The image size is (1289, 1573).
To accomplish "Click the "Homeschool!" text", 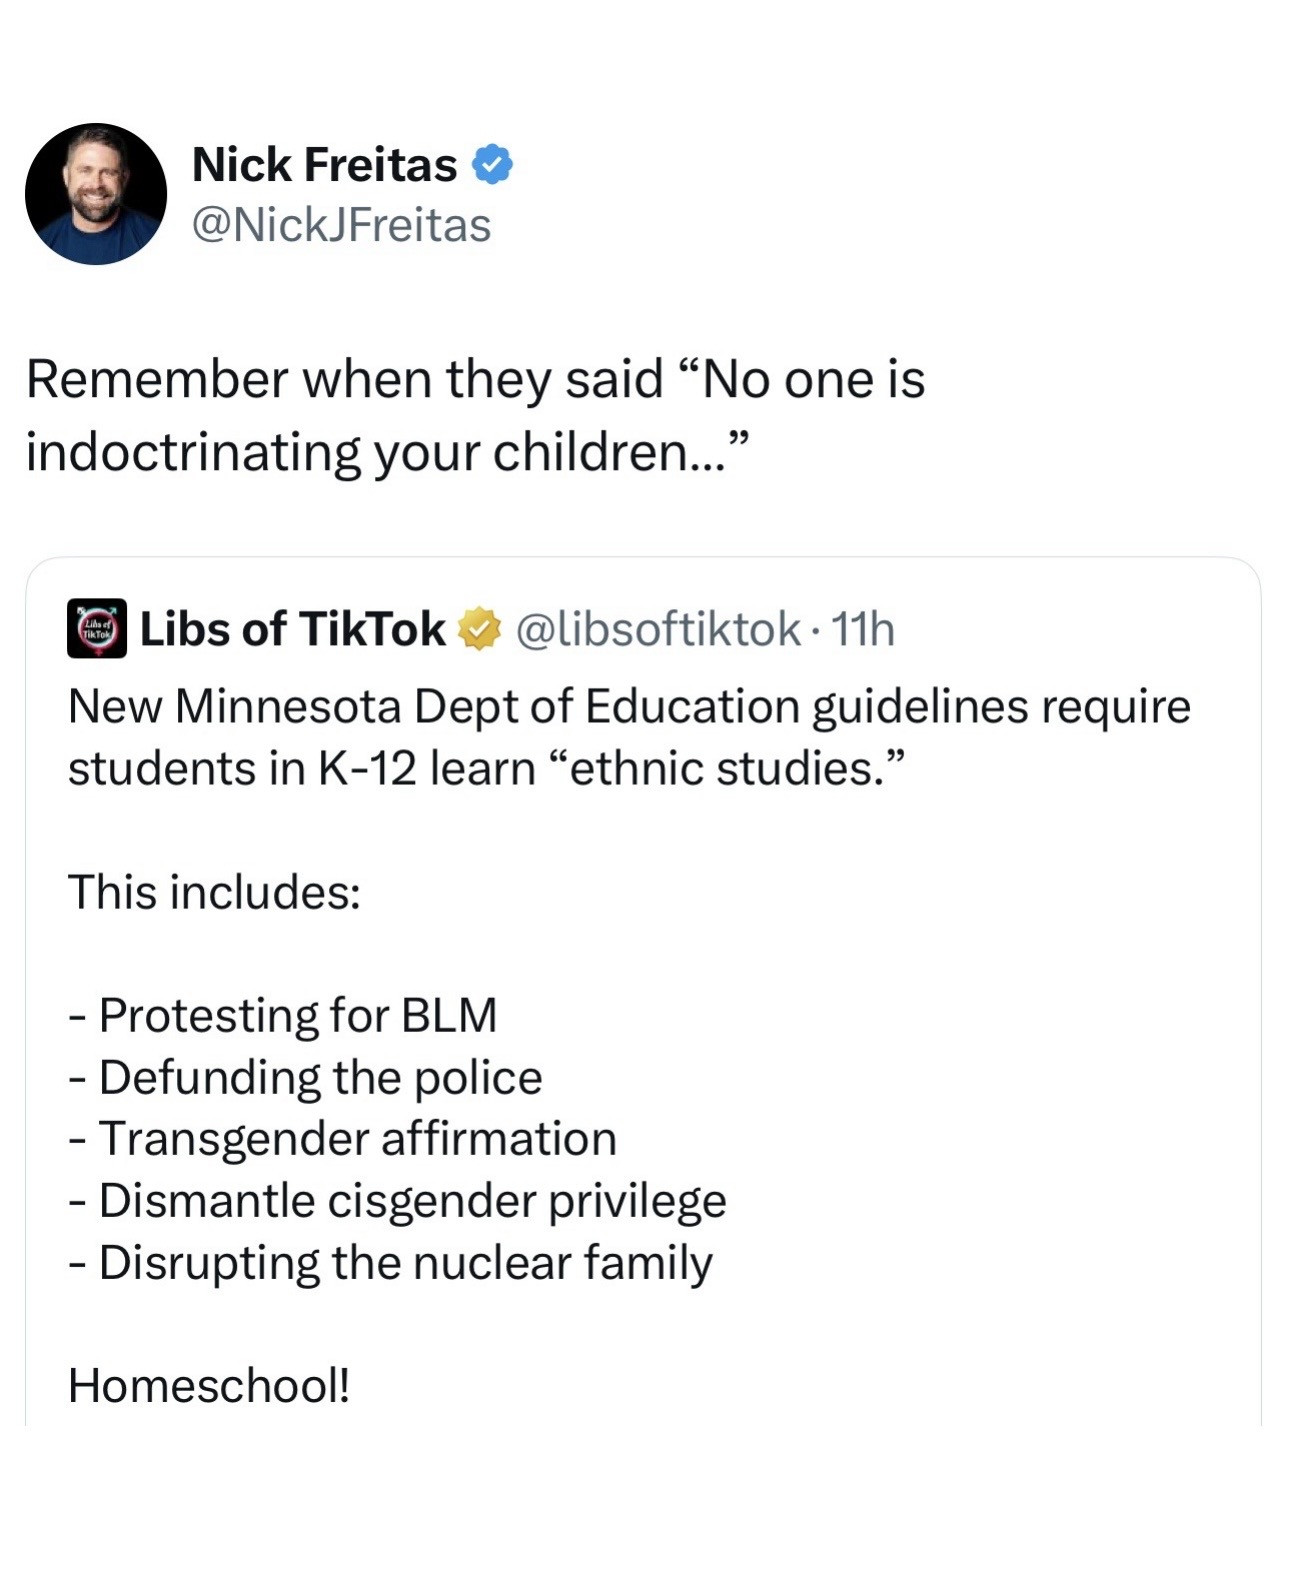I will click(x=209, y=1386).
